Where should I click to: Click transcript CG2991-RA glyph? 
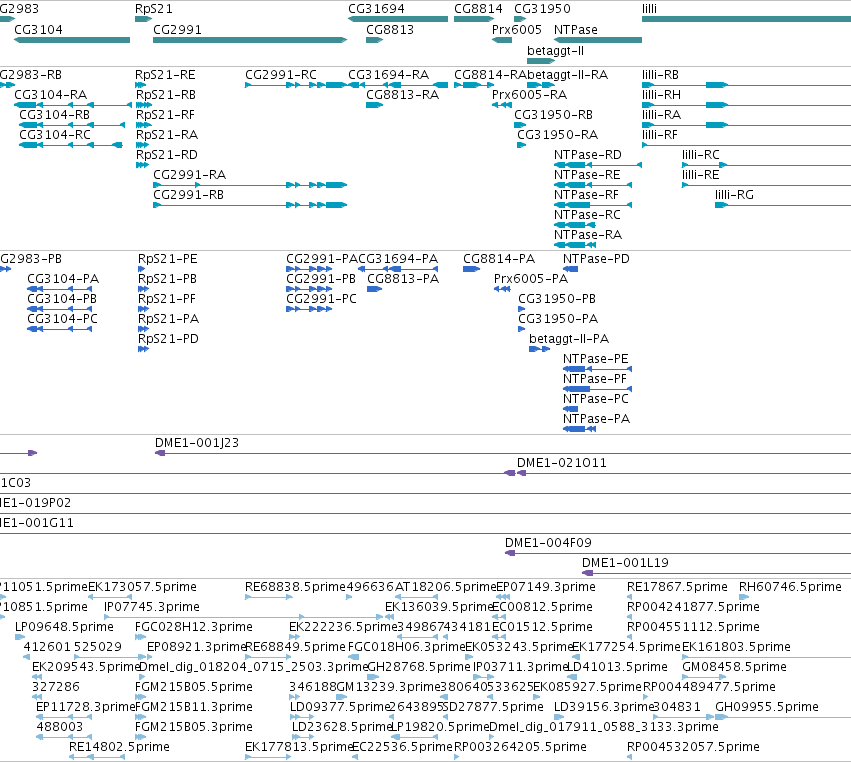[x=250, y=185]
